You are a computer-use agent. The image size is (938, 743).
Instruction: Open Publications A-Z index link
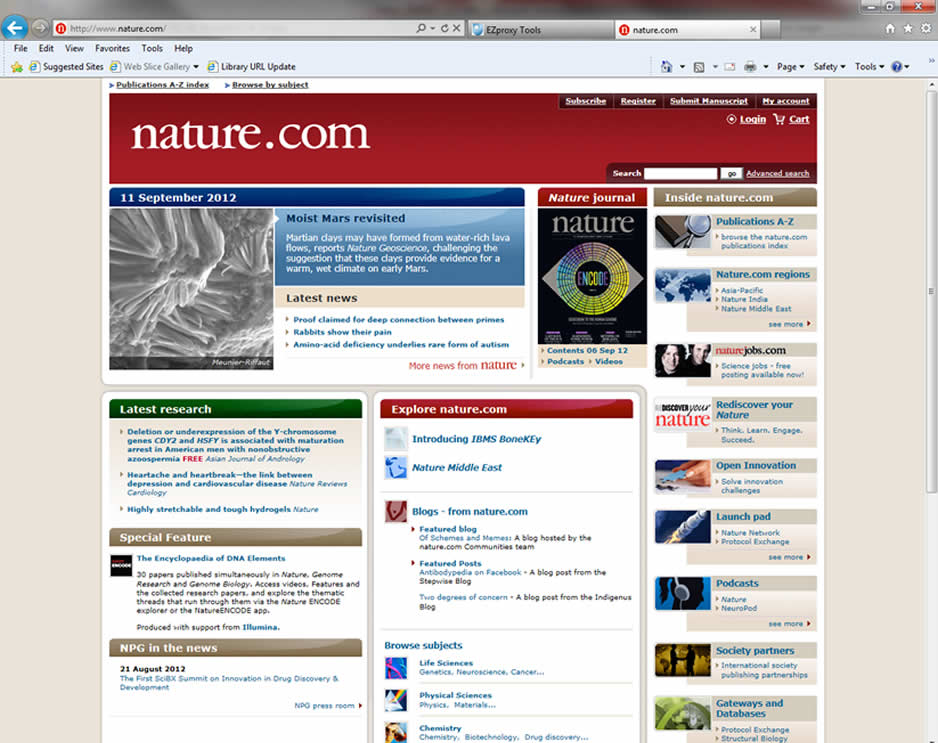tap(163, 85)
